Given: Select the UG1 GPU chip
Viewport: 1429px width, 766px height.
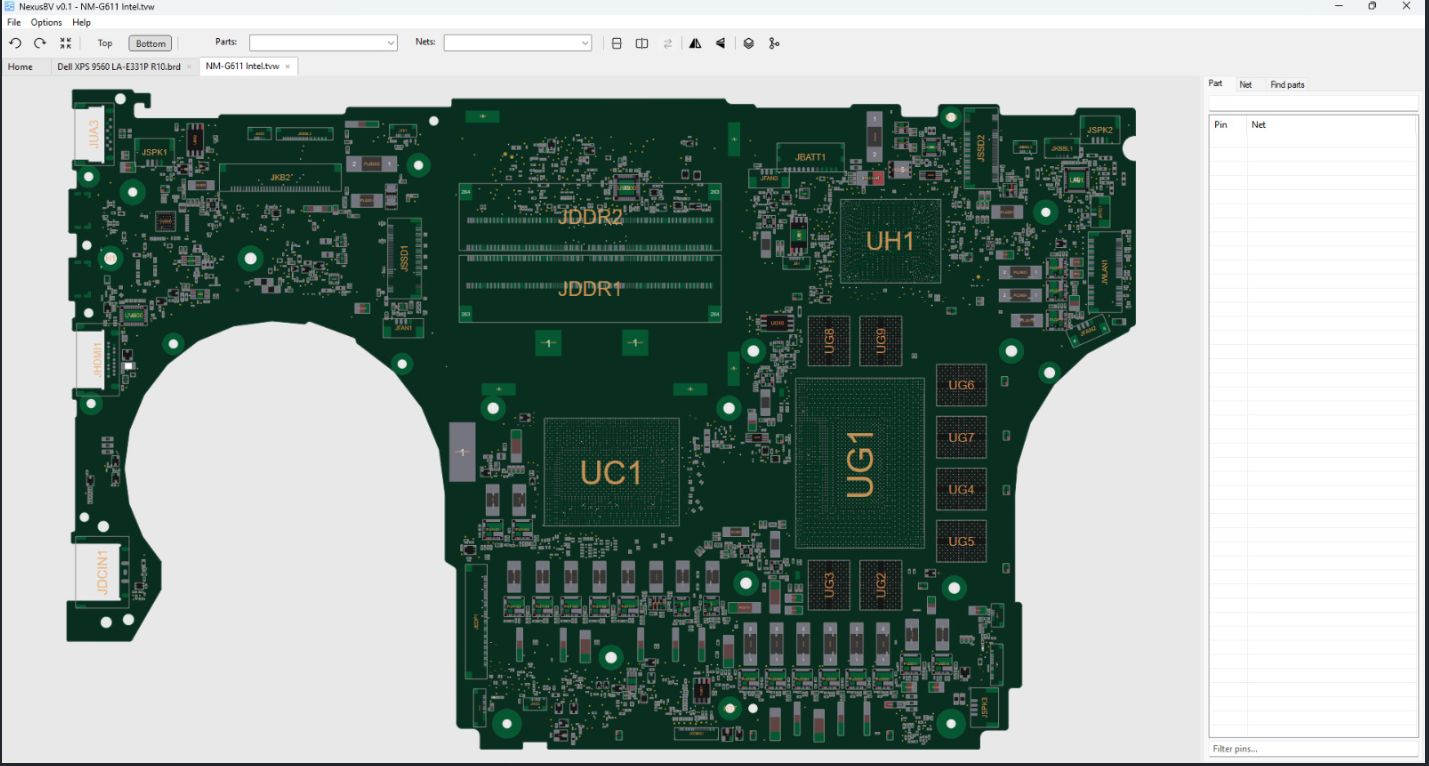Looking at the screenshot, I should [x=859, y=463].
